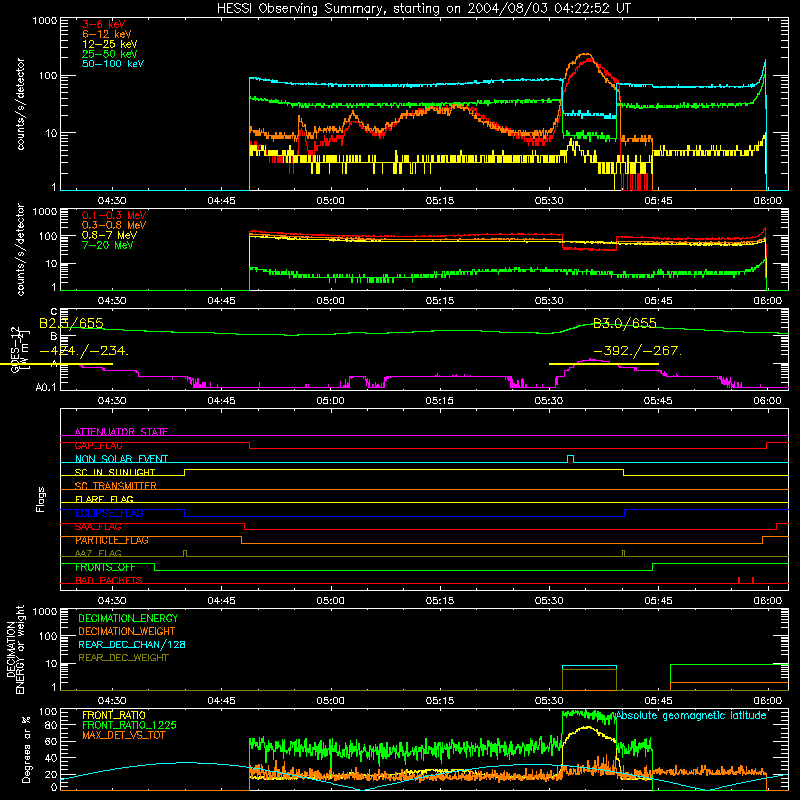Click the '0.1-0.3 MeV' legend entry
This screenshot has height=800, width=800.
[x=114, y=215]
